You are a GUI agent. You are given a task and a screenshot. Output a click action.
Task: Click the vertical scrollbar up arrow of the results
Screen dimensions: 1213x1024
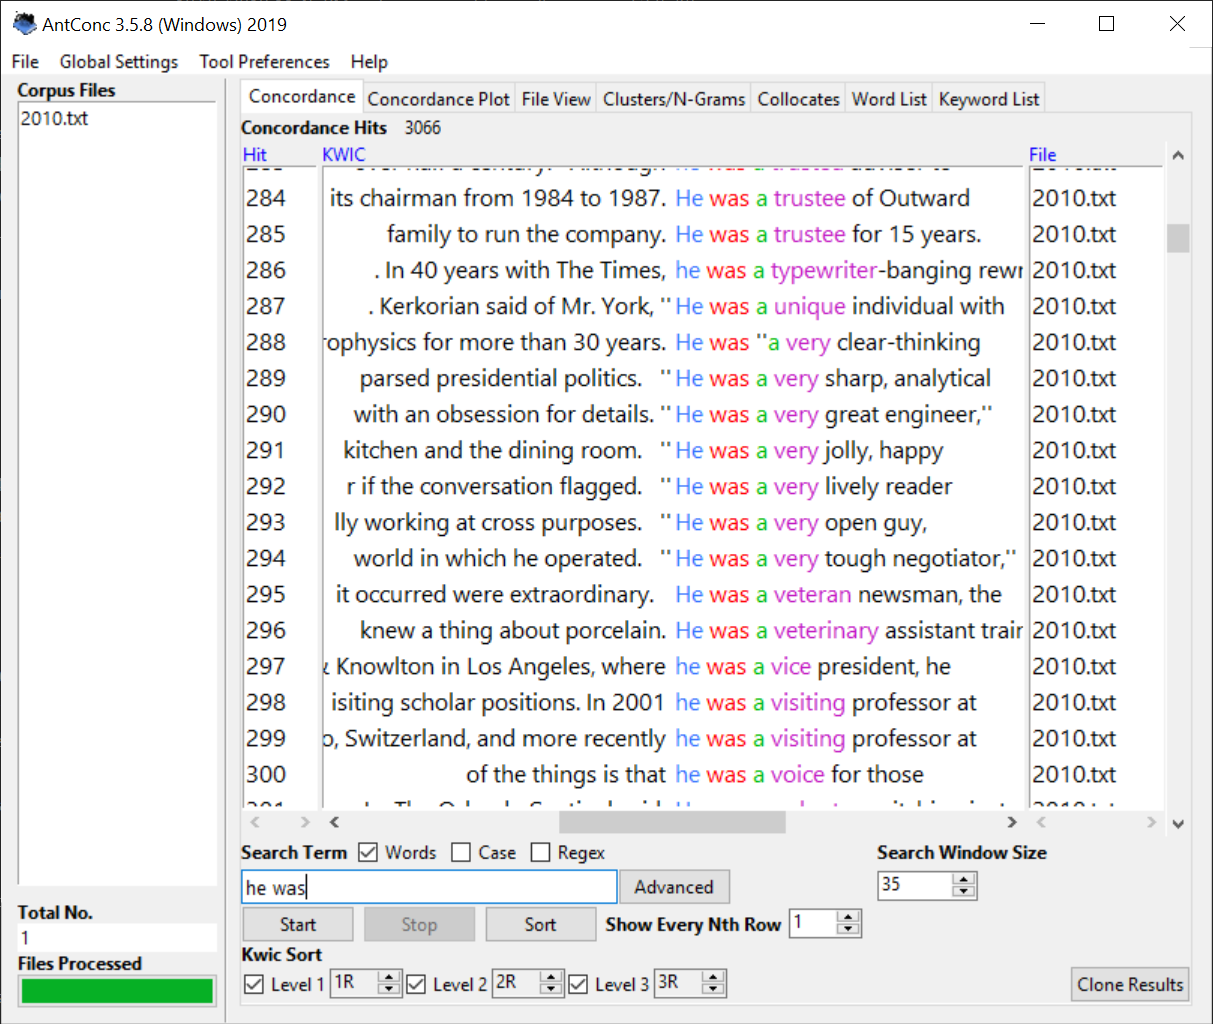click(1178, 155)
